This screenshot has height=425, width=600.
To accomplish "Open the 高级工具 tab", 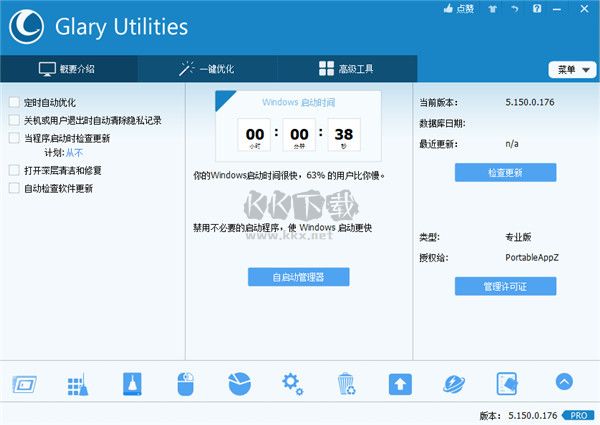I will click(x=346, y=69).
